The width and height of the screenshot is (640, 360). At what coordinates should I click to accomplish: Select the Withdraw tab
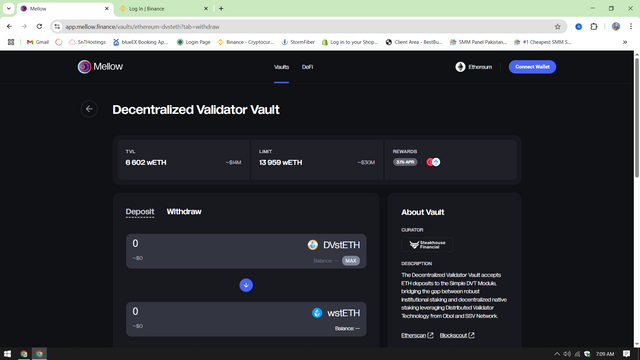click(x=184, y=211)
